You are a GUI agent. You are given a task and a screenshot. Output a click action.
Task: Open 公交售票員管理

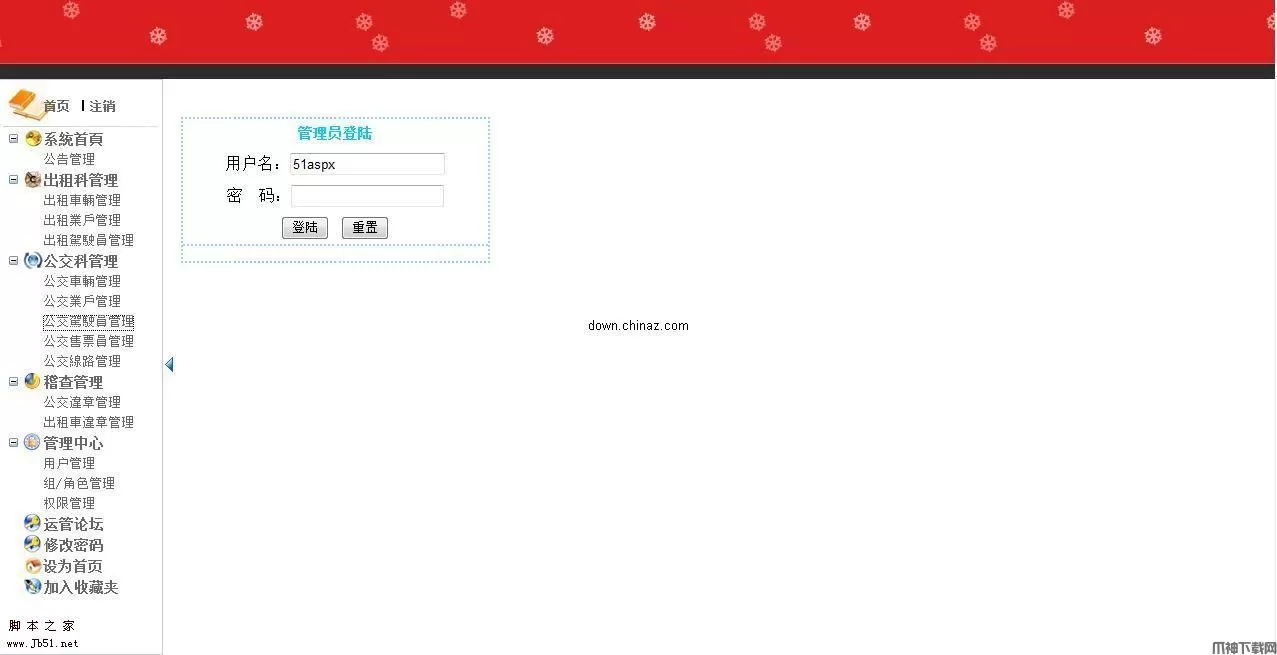[88, 341]
